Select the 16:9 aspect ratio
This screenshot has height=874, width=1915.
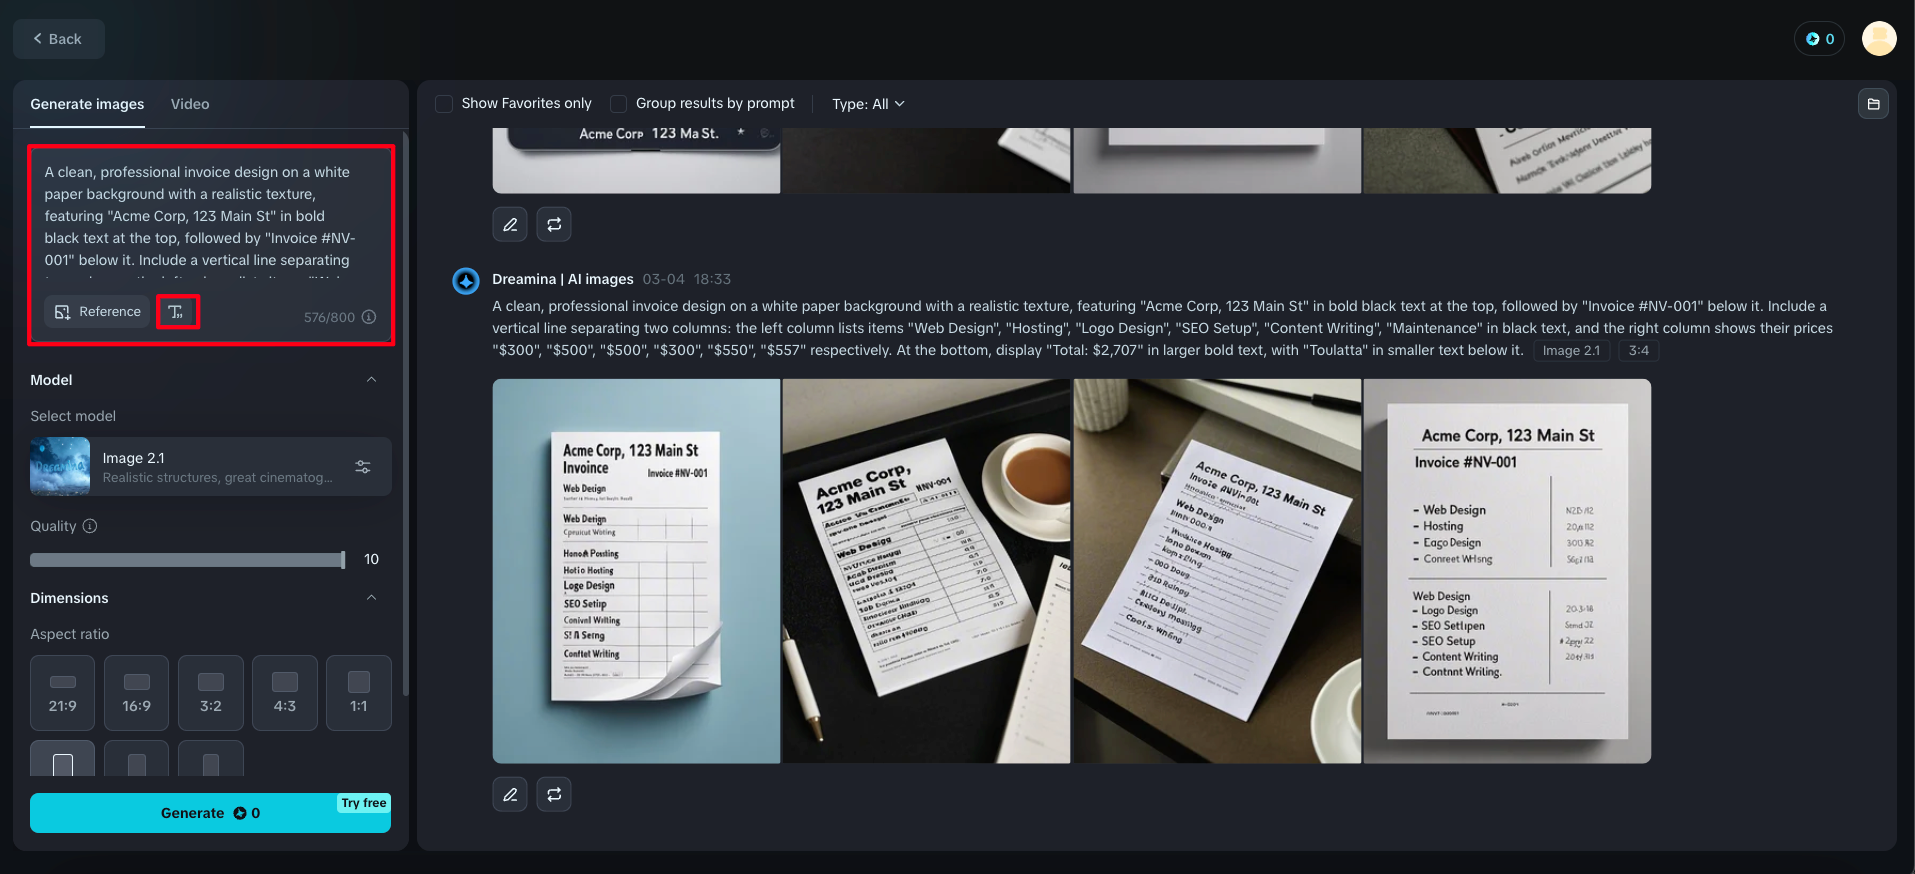[x=137, y=693]
